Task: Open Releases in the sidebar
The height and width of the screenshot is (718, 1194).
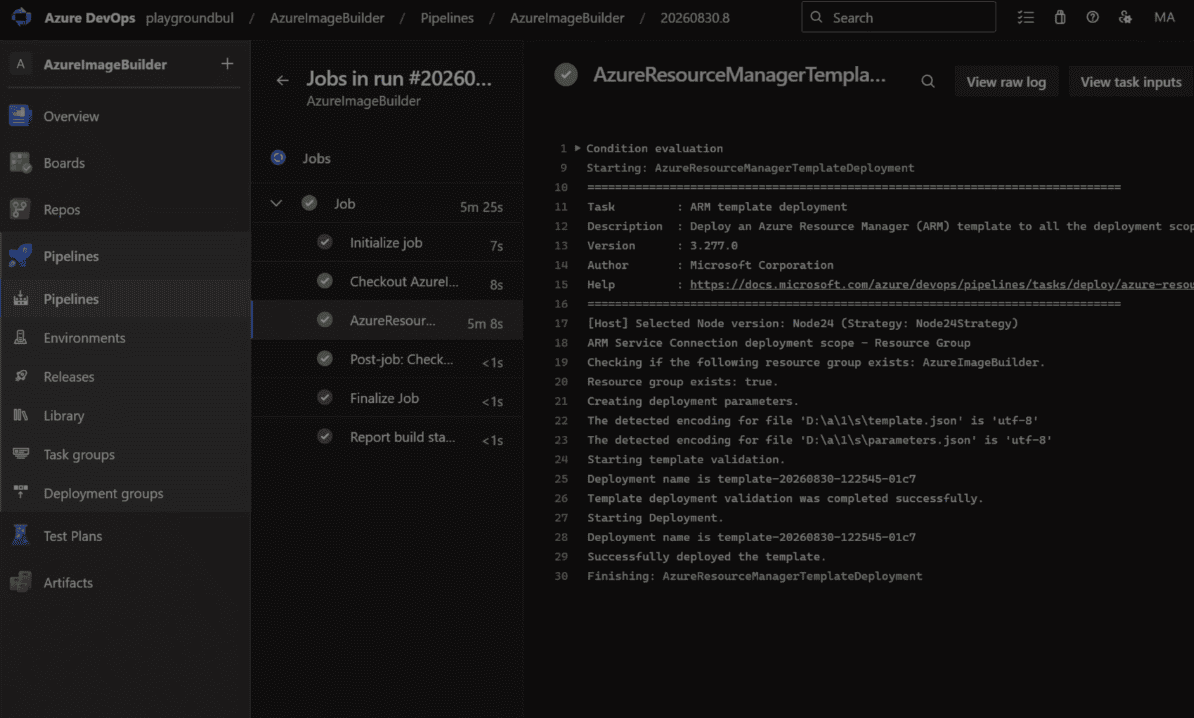Action: pos(126,377)
